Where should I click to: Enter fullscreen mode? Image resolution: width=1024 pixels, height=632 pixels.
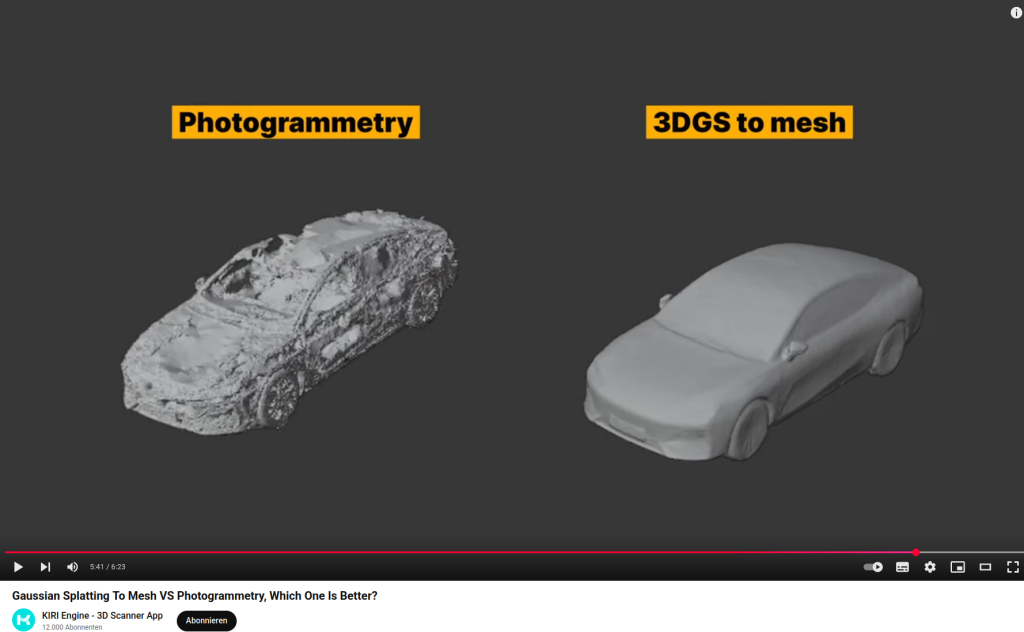point(1012,567)
